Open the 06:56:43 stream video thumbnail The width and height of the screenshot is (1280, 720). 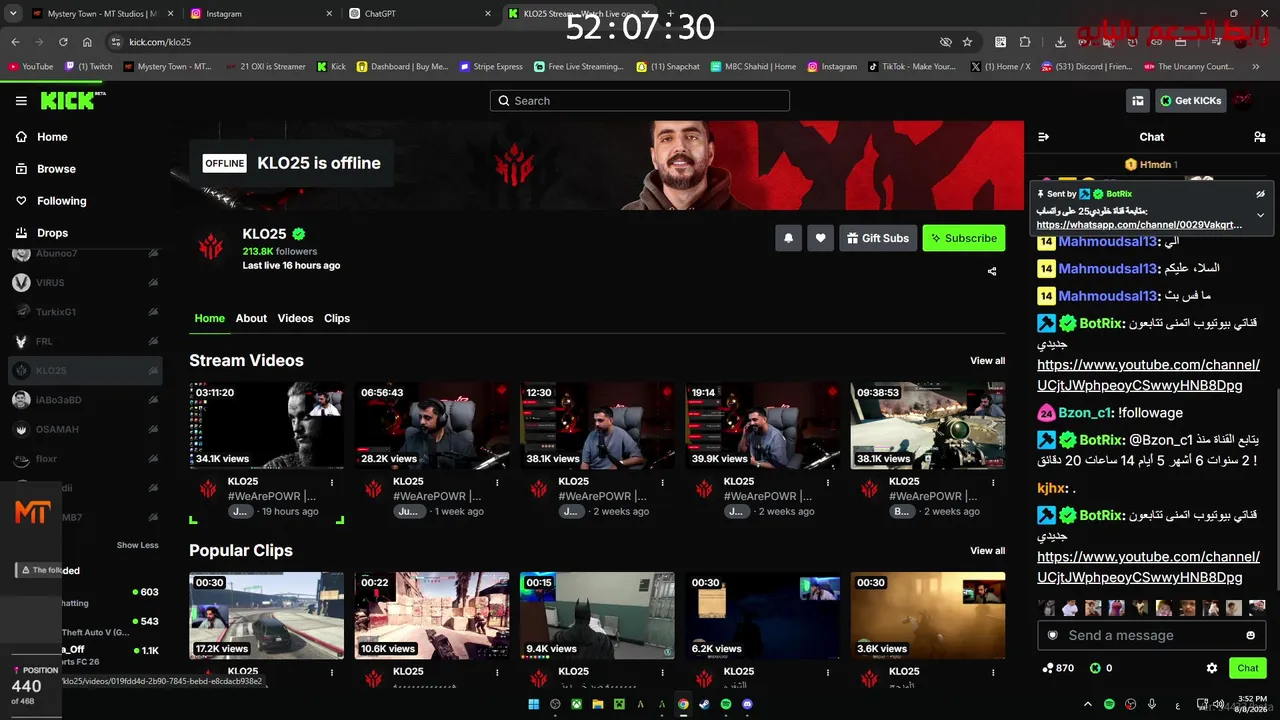pos(432,425)
